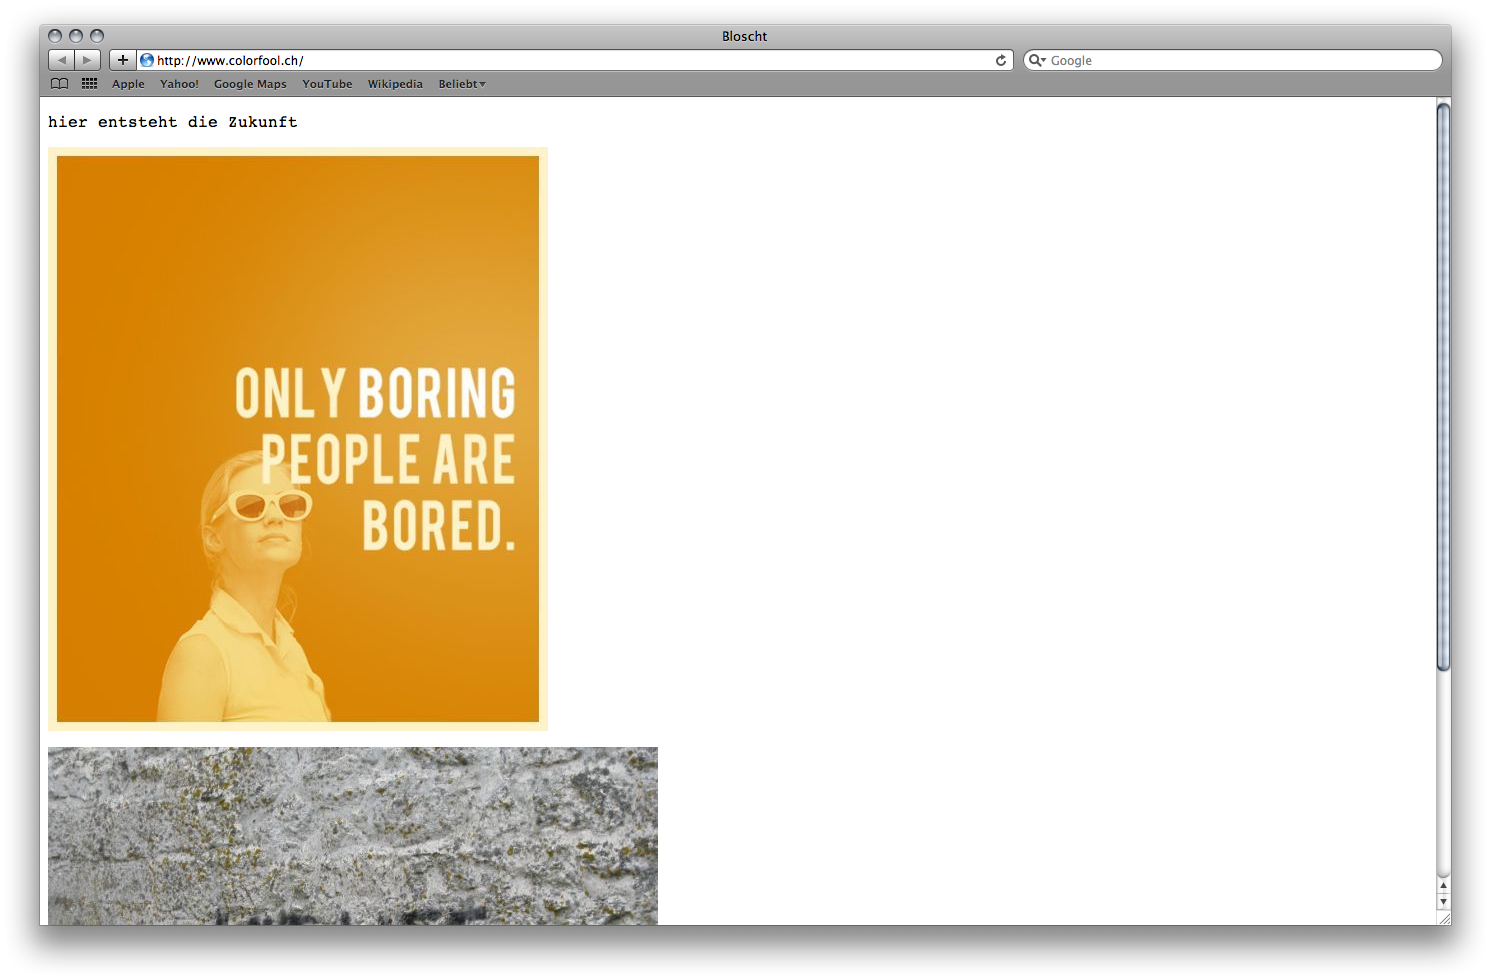1491x980 pixels.
Task: Open the search magnifier dropdown
Action: pos(1037,60)
